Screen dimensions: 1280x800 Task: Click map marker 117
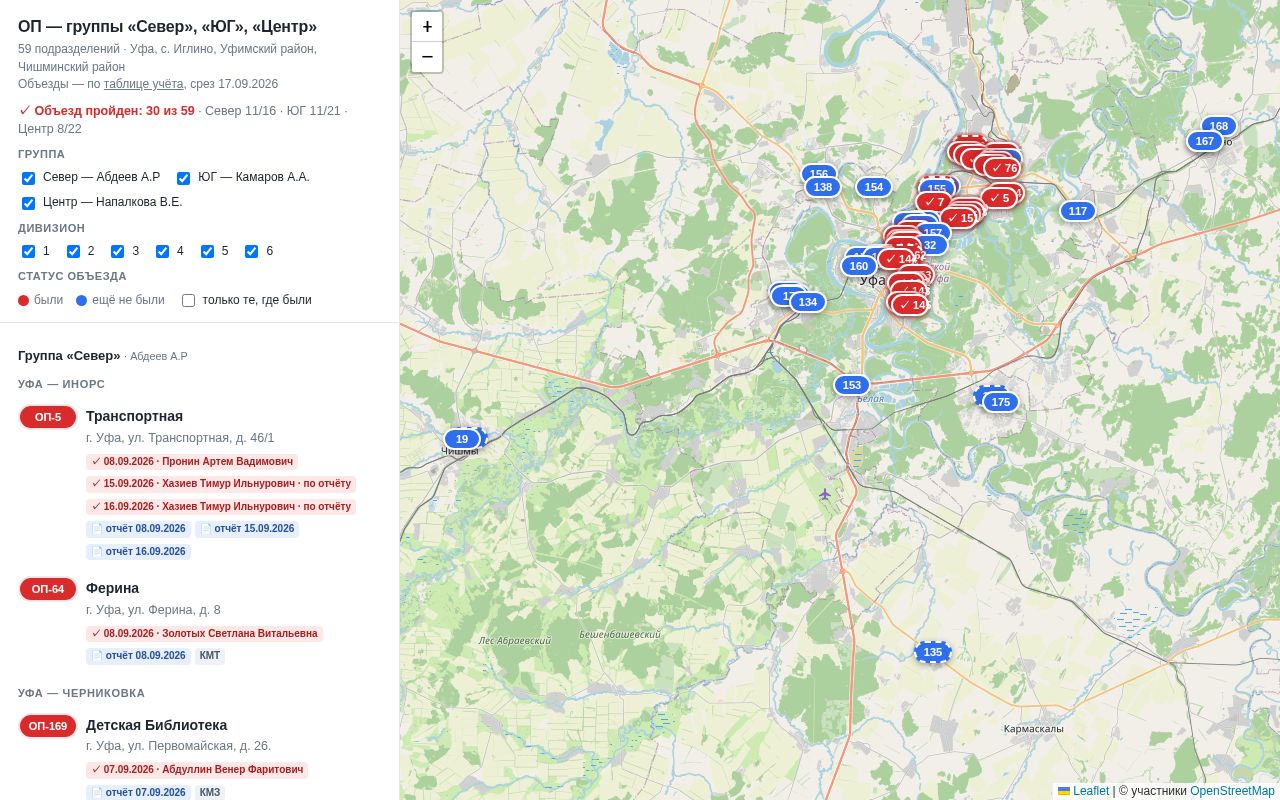coord(1078,211)
